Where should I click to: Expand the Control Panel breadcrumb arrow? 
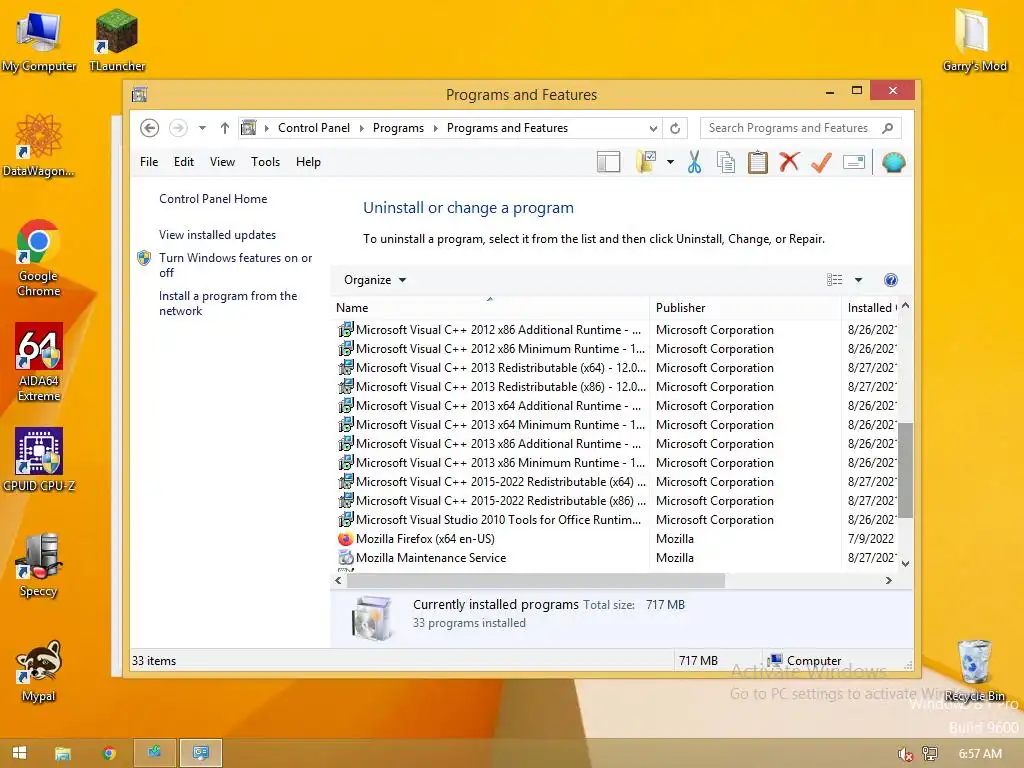[362, 128]
